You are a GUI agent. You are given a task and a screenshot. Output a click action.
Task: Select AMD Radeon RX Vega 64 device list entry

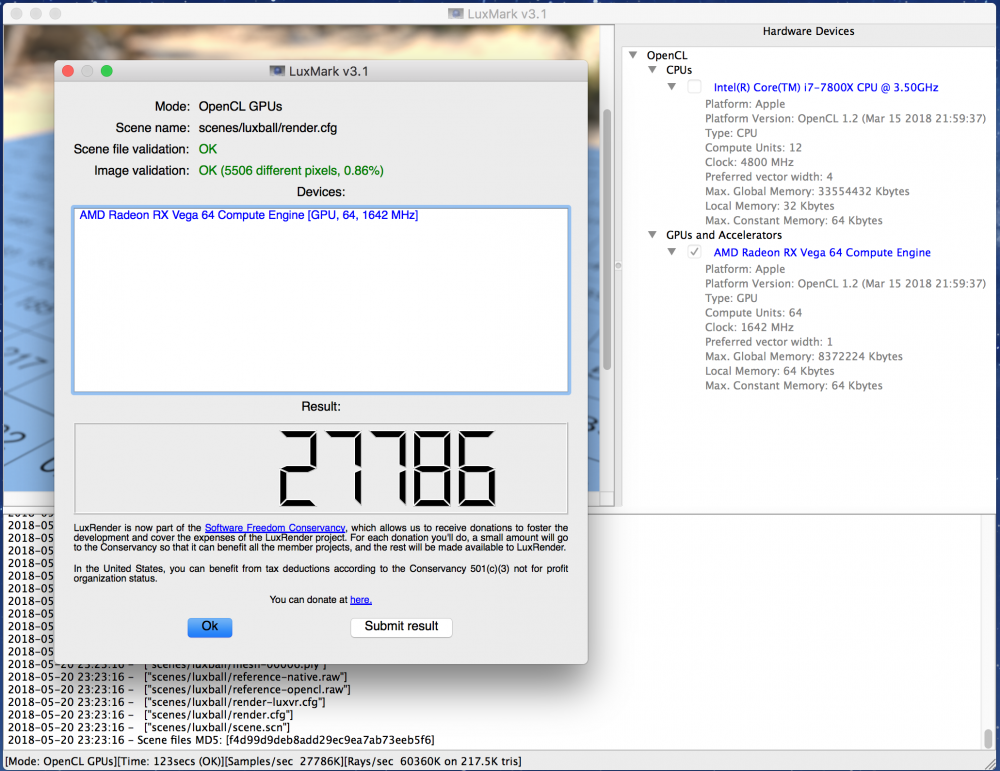point(249,216)
